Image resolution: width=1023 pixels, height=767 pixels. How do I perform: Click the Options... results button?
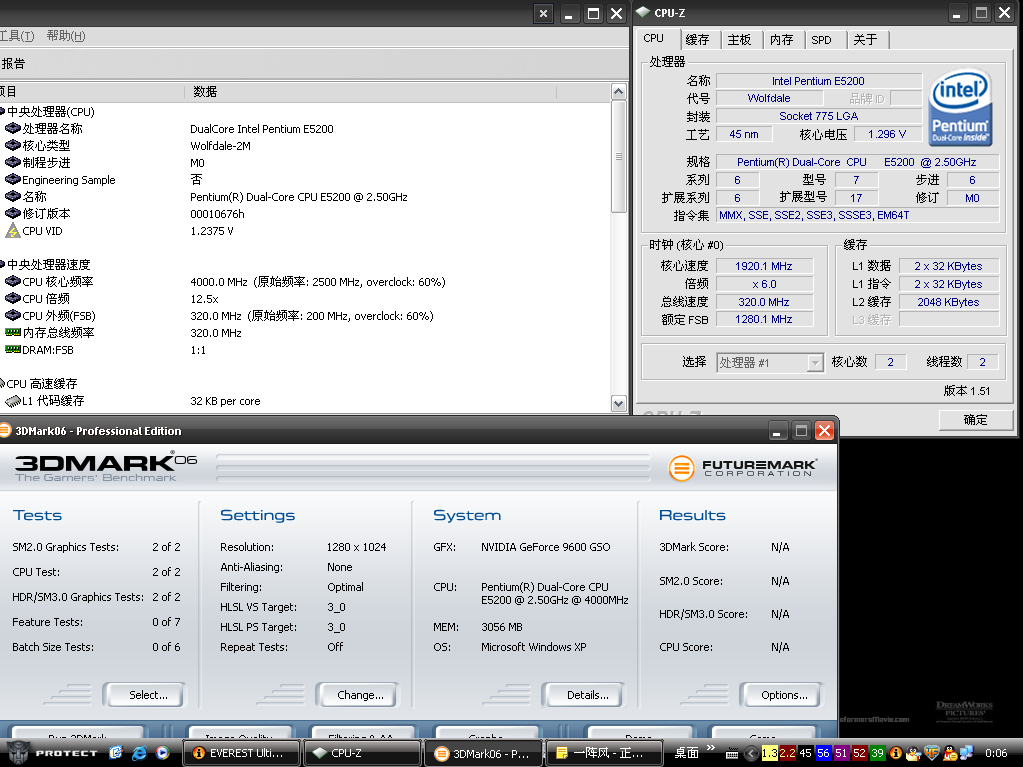[781, 695]
